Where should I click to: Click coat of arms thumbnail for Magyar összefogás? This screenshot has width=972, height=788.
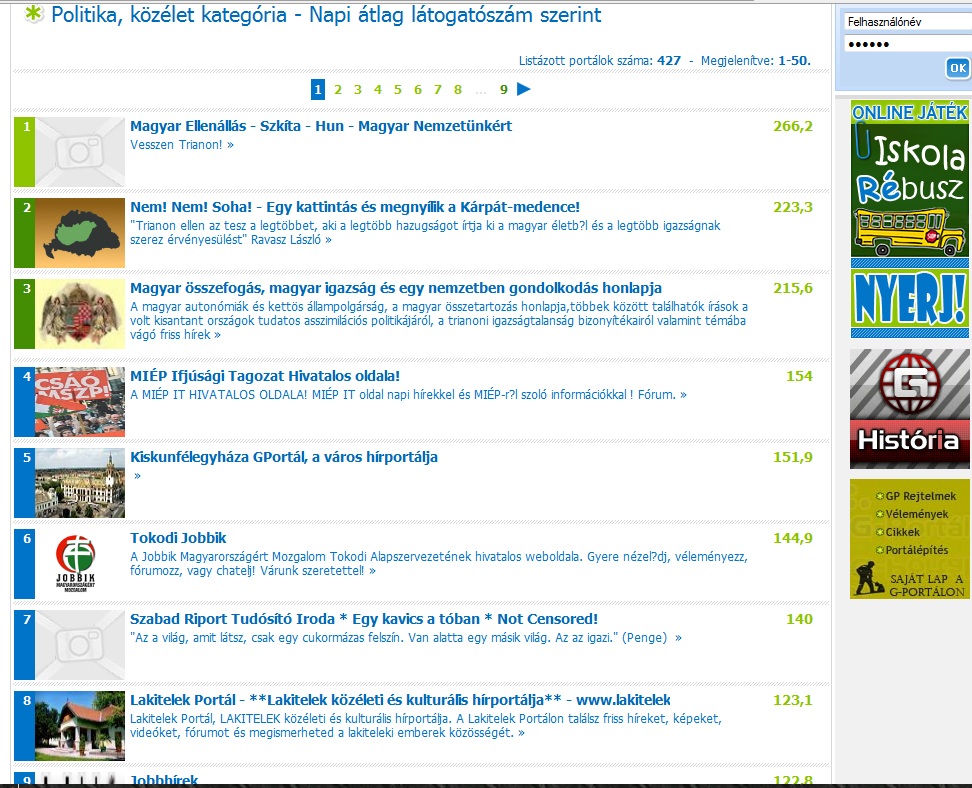[x=80, y=314]
